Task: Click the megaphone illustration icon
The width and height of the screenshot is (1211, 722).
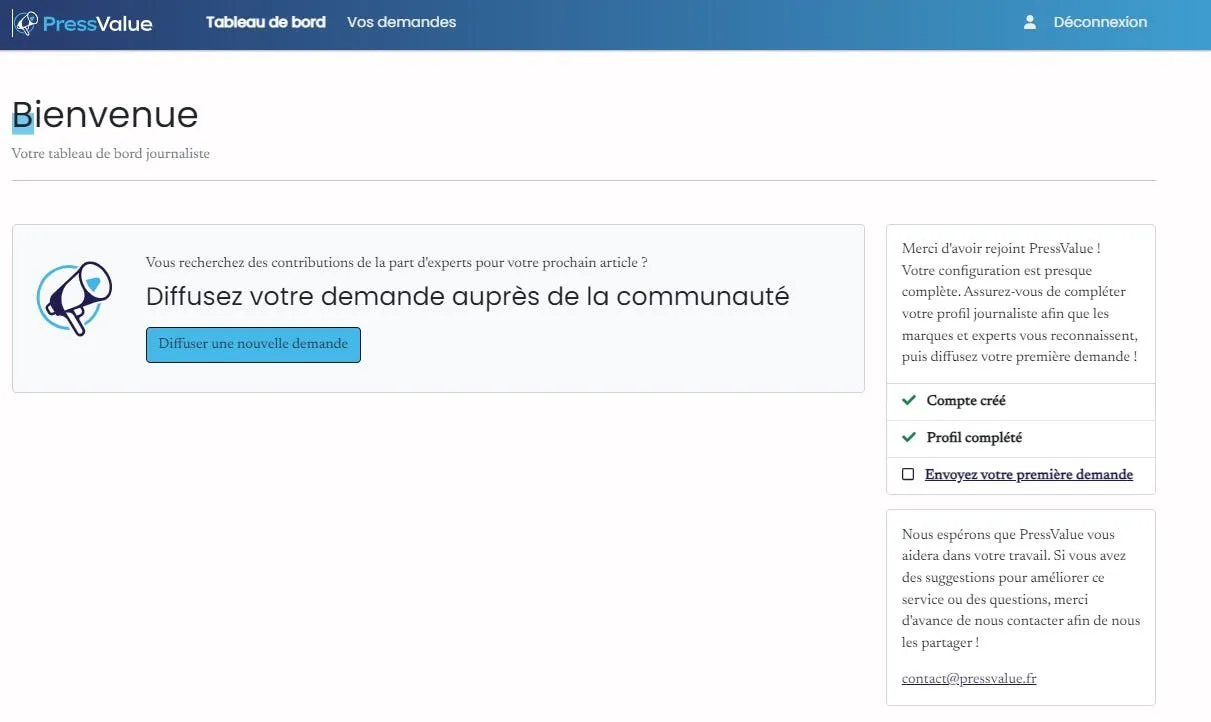Action: point(74,298)
